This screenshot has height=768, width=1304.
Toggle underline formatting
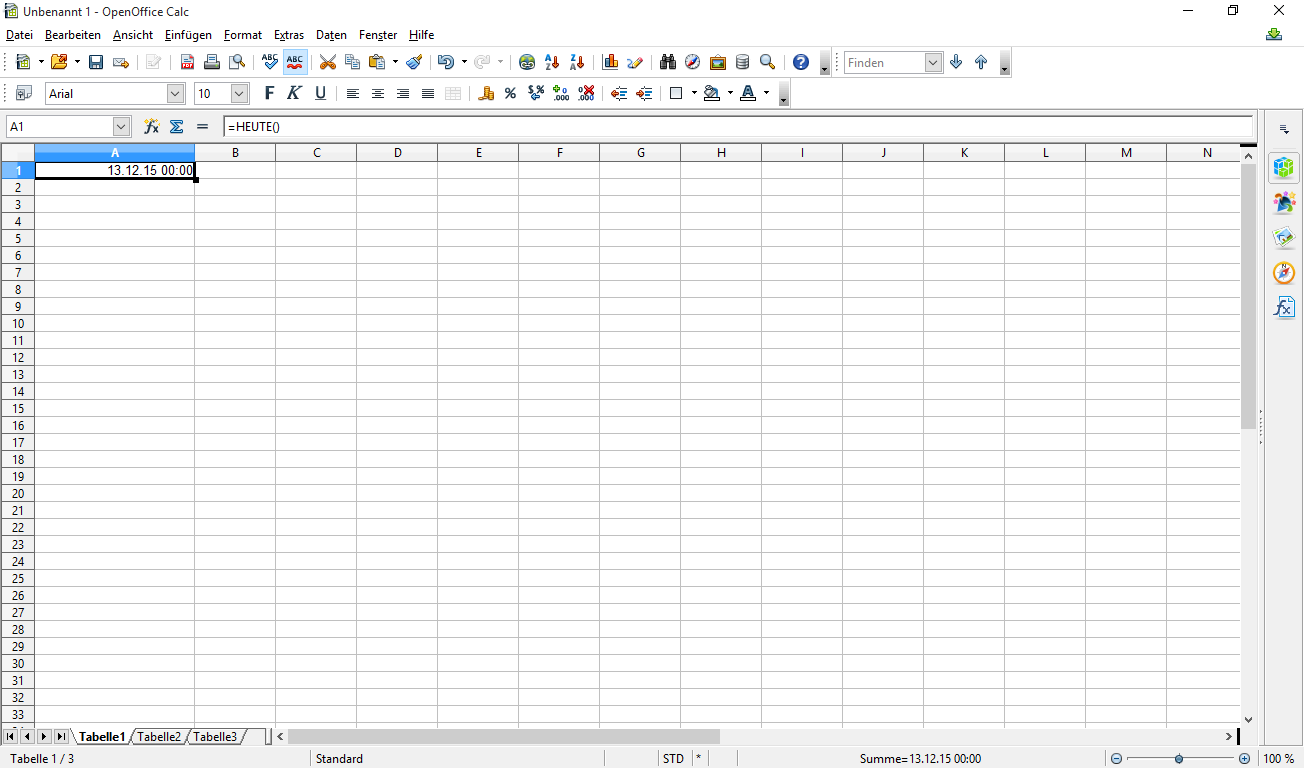coord(320,93)
